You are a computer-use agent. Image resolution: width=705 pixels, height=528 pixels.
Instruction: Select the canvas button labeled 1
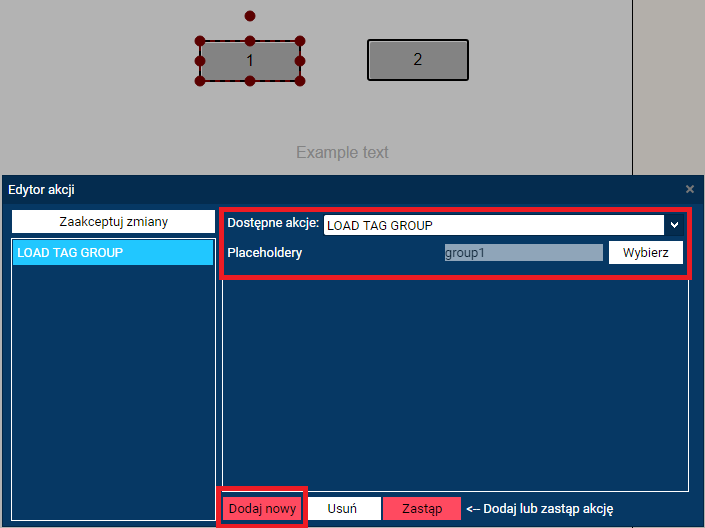250,61
